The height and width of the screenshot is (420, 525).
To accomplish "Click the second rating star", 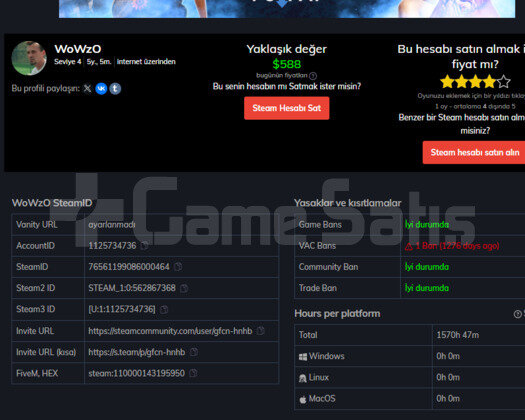I will click(x=461, y=81).
